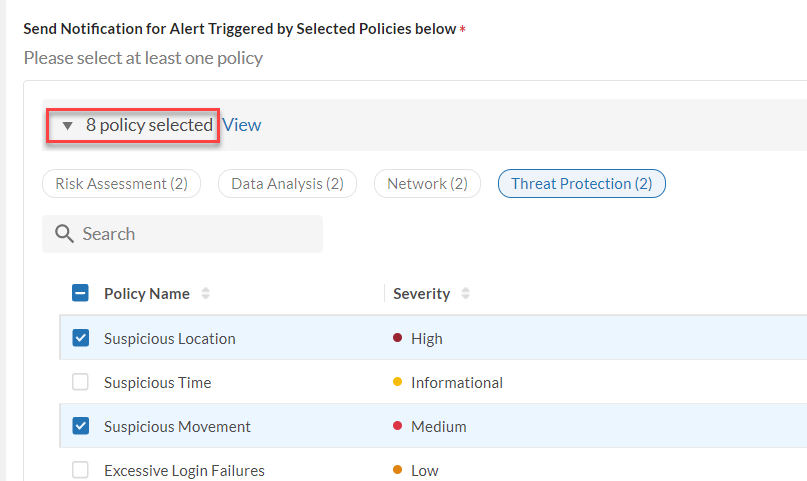807x481 pixels.
Task: Click the search magnifier icon
Action: pos(65,234)
